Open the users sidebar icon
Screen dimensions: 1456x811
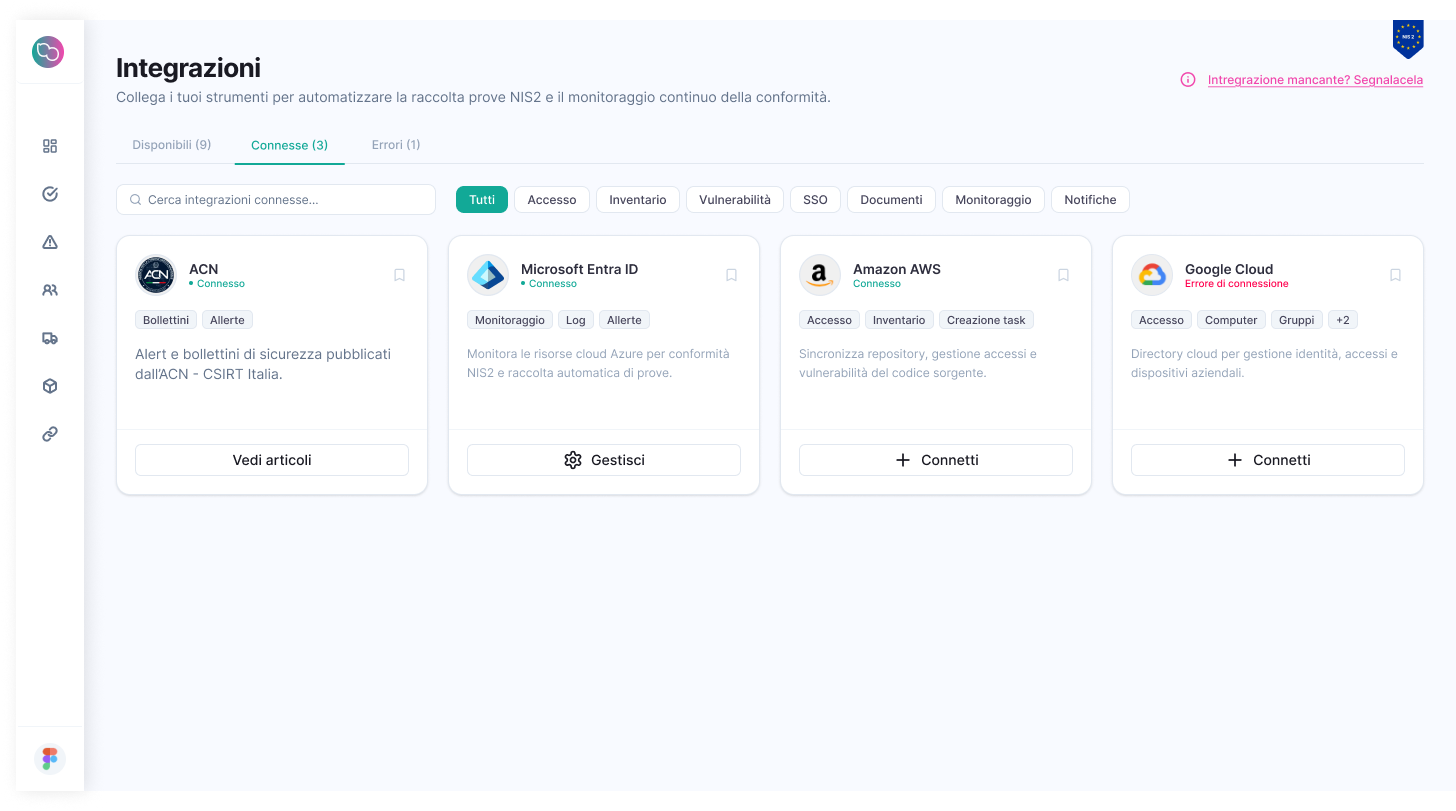point(50,290)
